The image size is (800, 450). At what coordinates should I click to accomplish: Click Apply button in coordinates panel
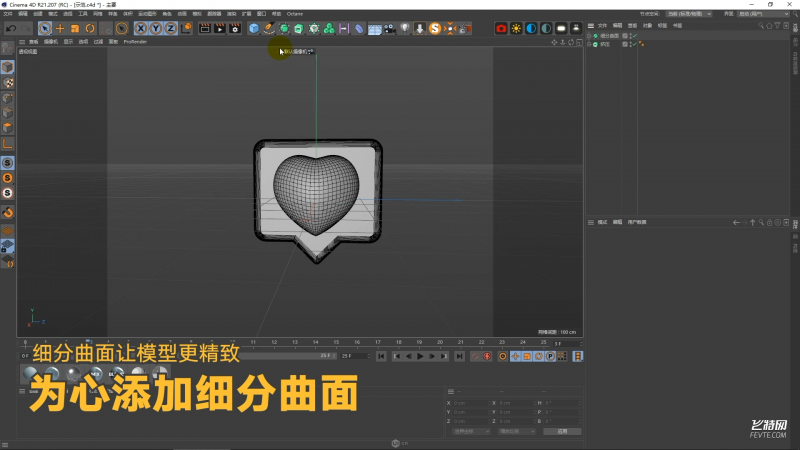[x=562, y=431]
